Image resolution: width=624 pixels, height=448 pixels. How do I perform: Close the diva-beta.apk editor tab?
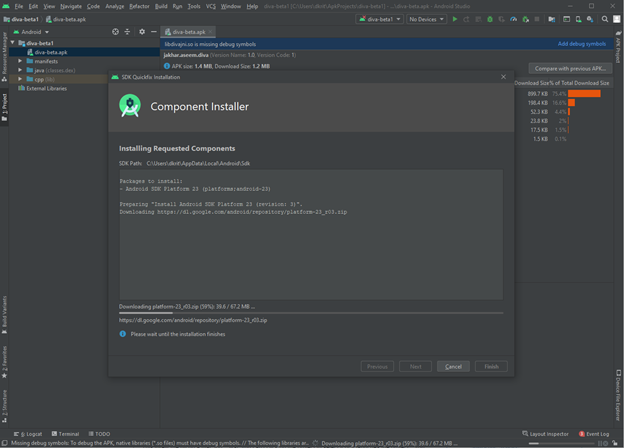(x=210, y=32)
